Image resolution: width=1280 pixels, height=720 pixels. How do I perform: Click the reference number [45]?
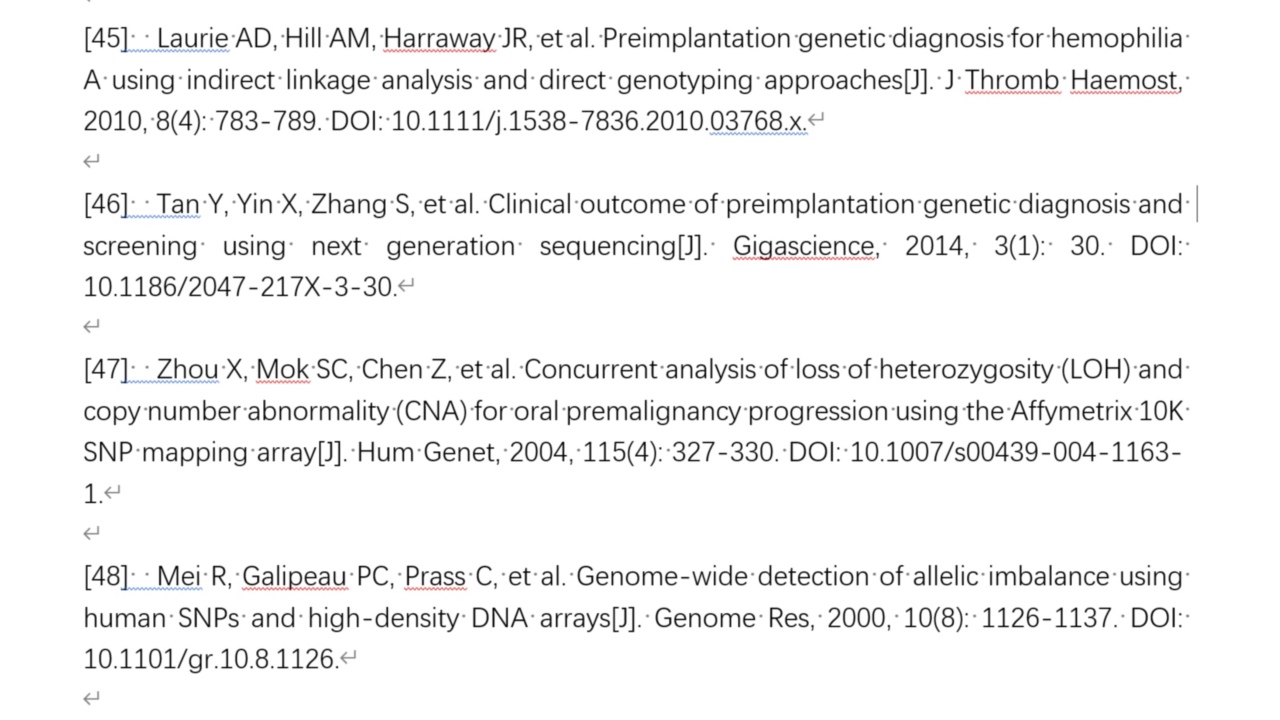[x=105, y=39]
